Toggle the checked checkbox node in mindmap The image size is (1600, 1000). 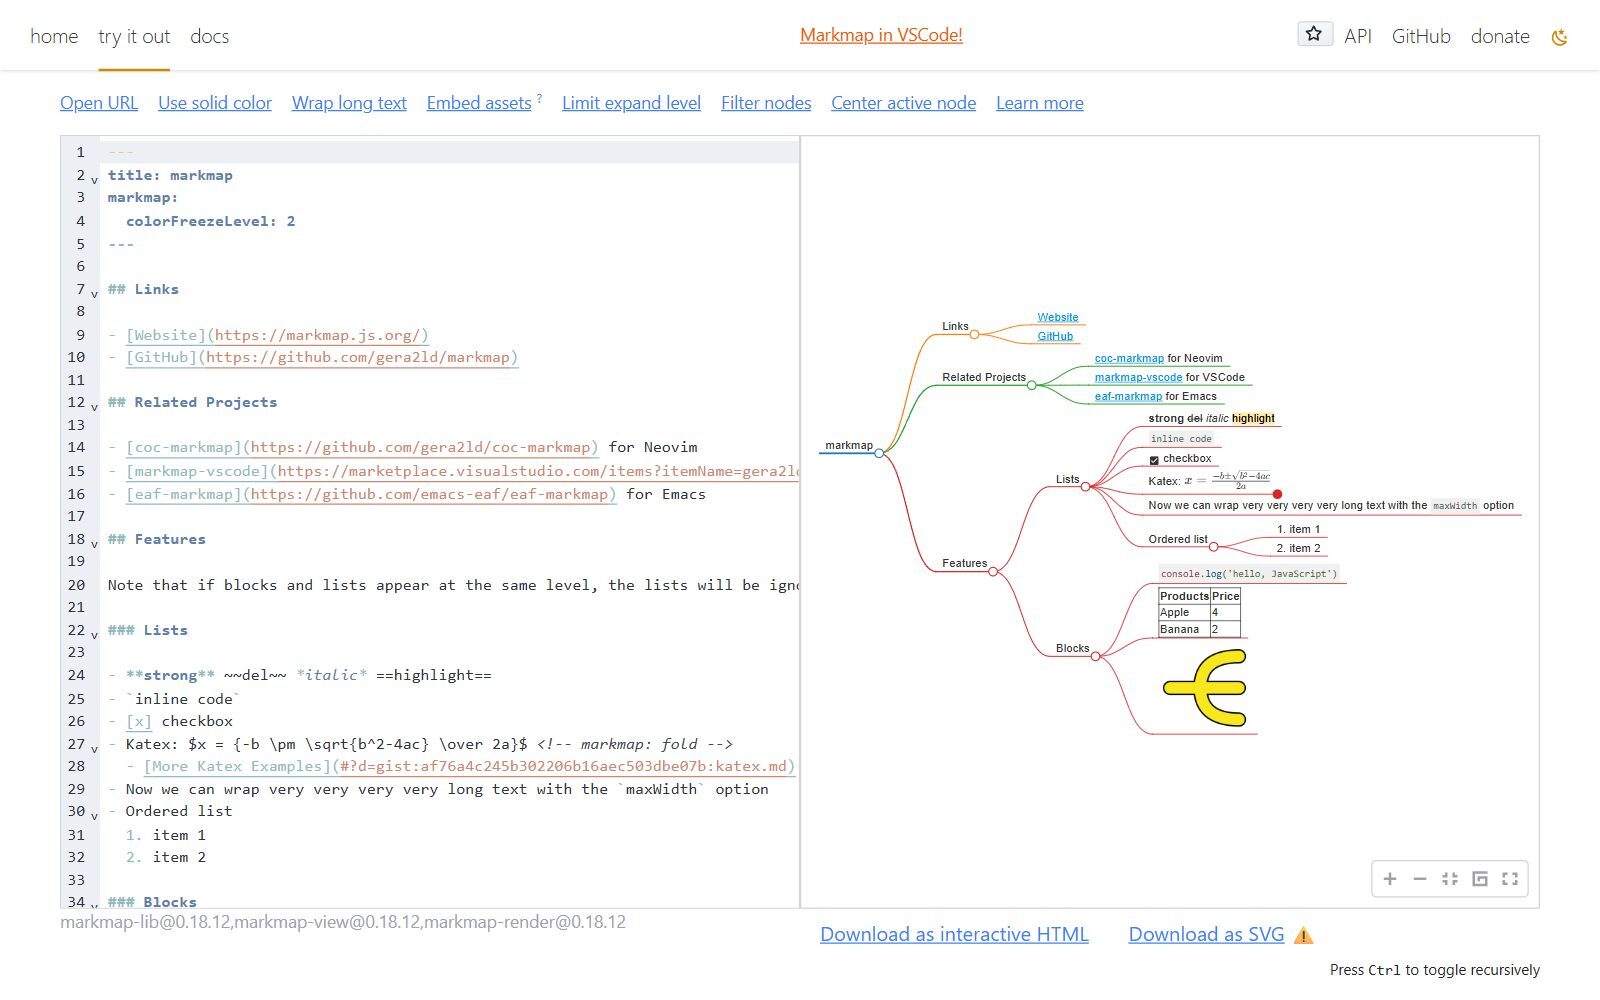pyautogui.click(x=1154, y=460)
